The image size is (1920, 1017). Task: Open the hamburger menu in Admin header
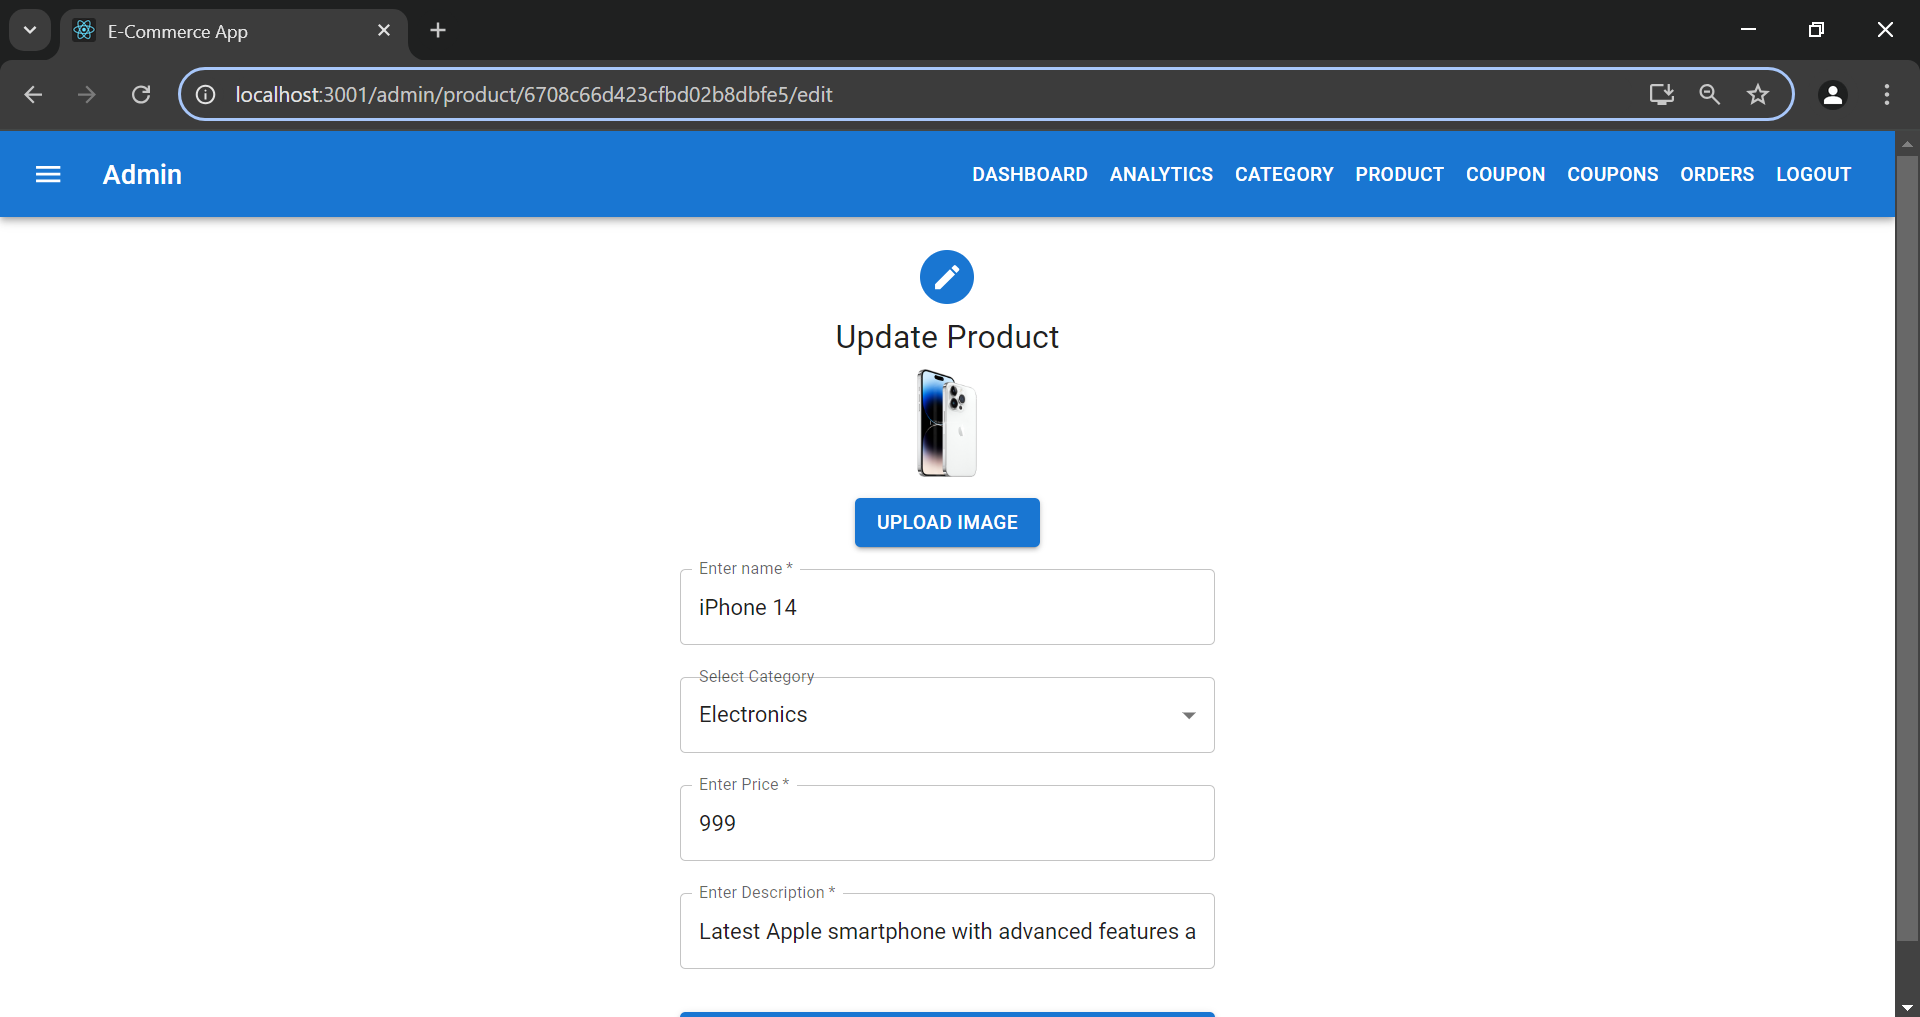tap(48, 174)
